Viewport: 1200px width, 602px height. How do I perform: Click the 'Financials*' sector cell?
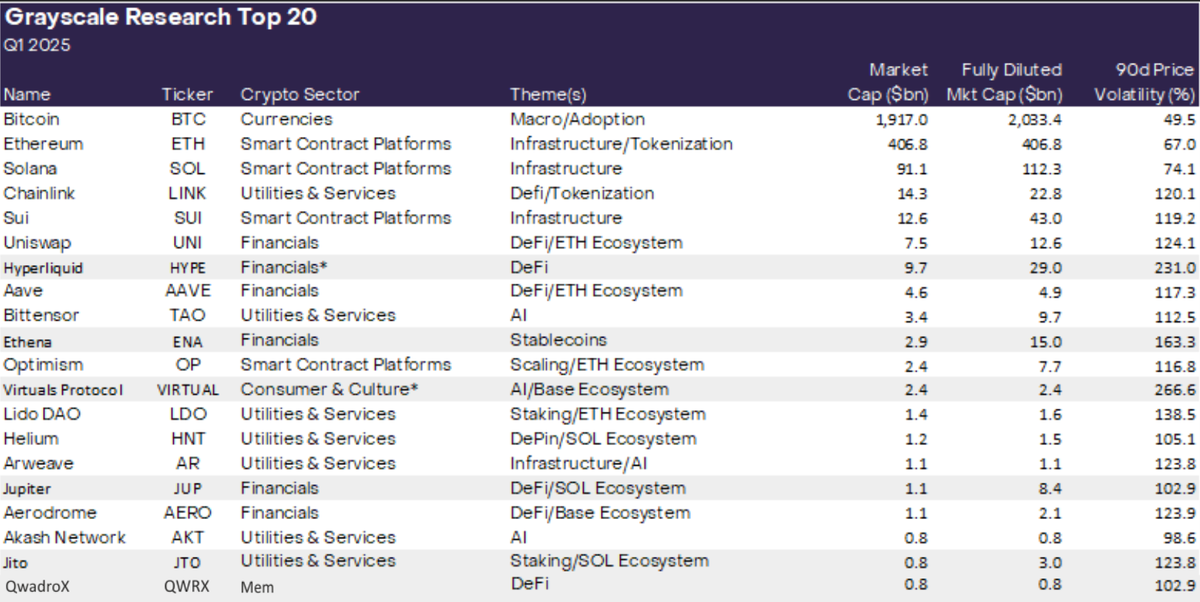(x=284, y=266)
